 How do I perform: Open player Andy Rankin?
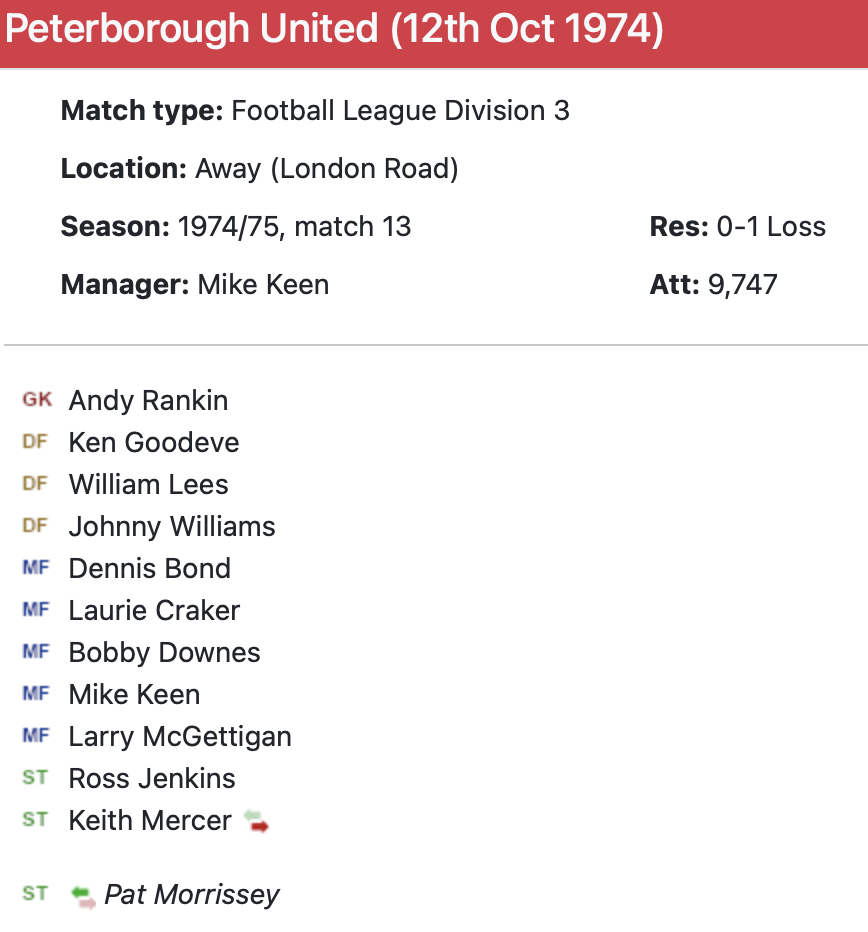pyautogui.click(x=148, y=400)
